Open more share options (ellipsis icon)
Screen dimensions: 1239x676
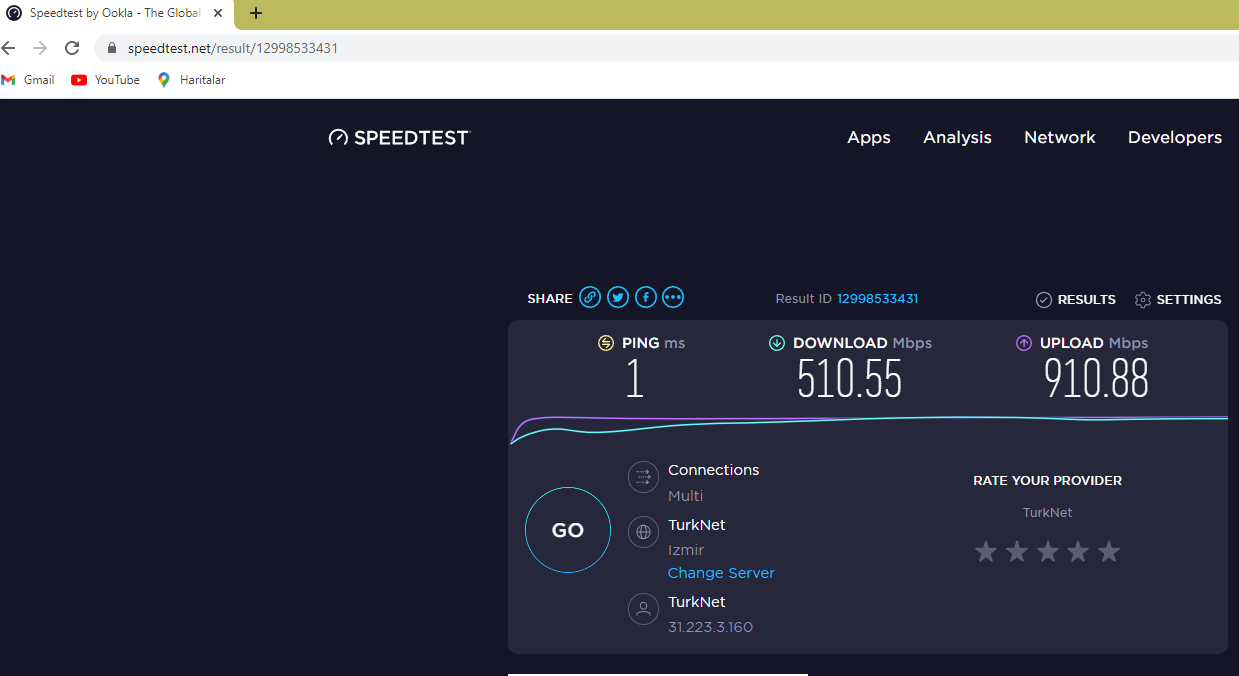[x=673, y=297]
